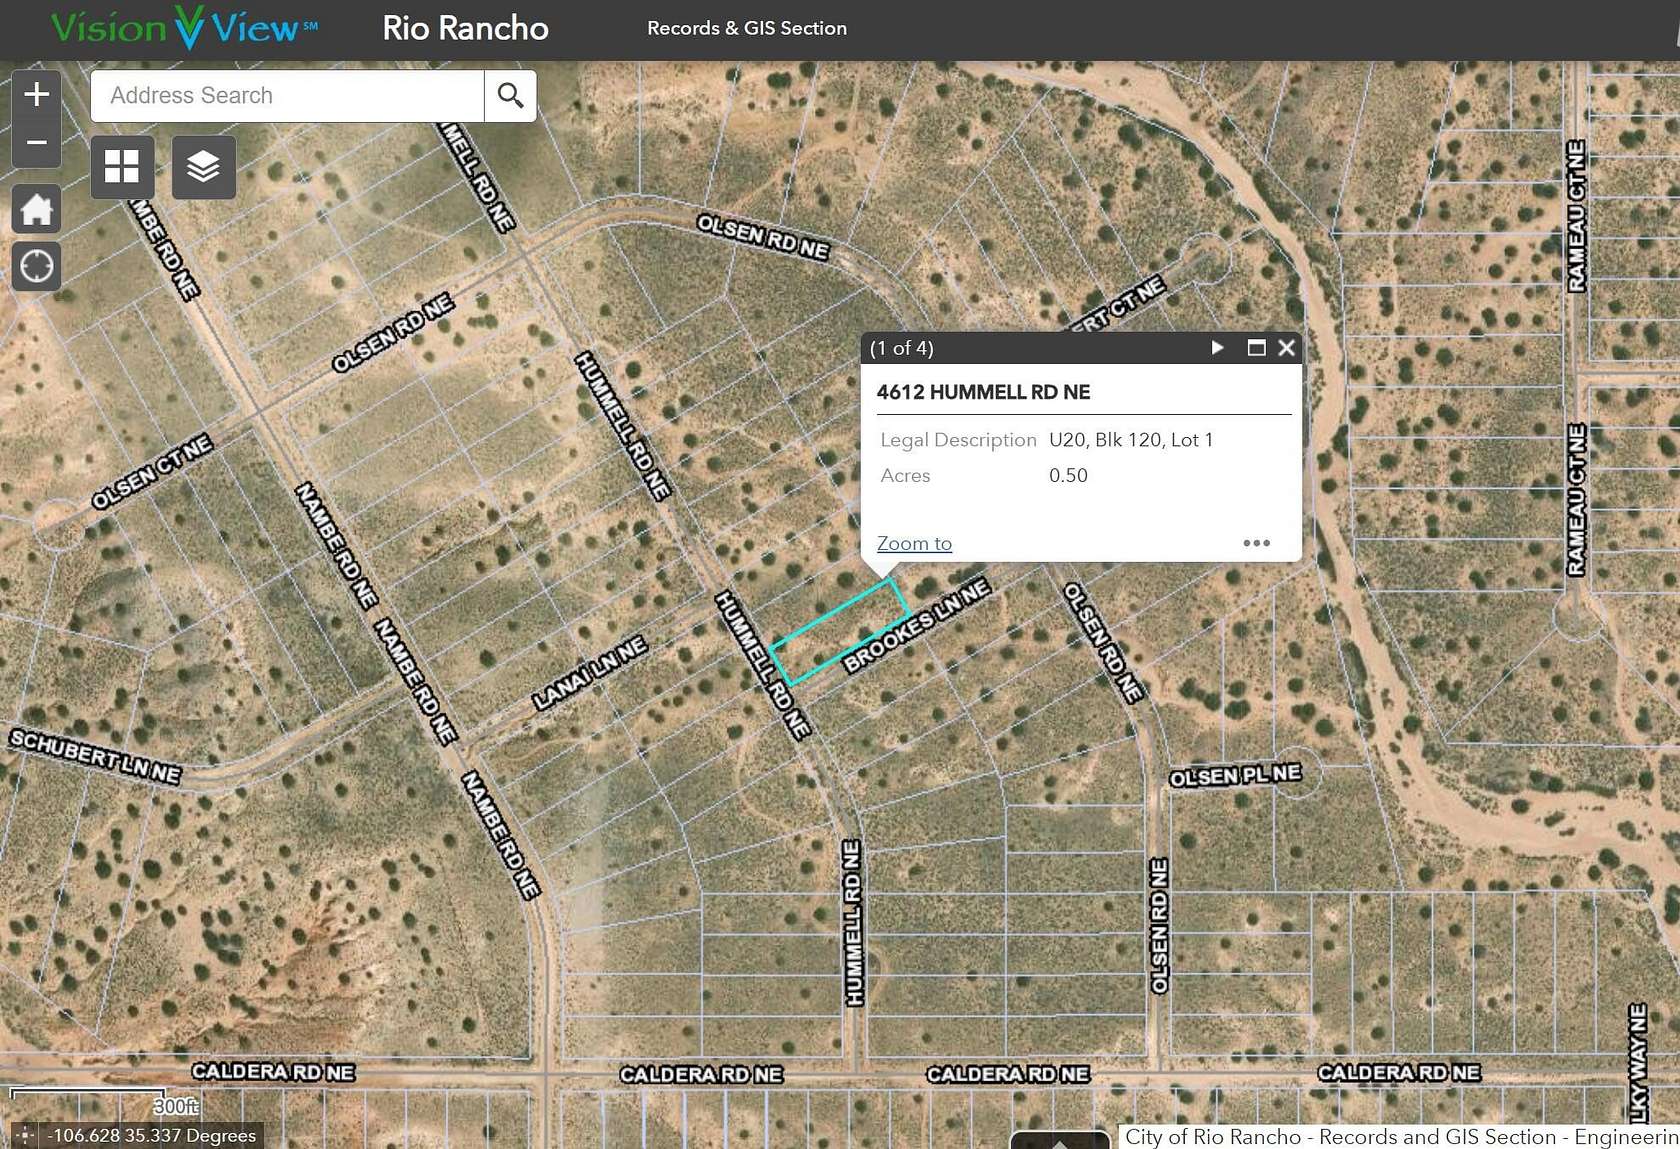
Task: Open the basemap gallery icon
Action: [122, 167]
